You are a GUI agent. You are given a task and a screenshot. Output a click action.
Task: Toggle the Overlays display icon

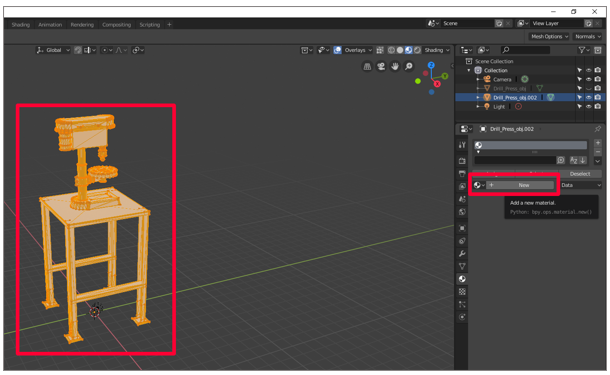[x=337, y=50]
